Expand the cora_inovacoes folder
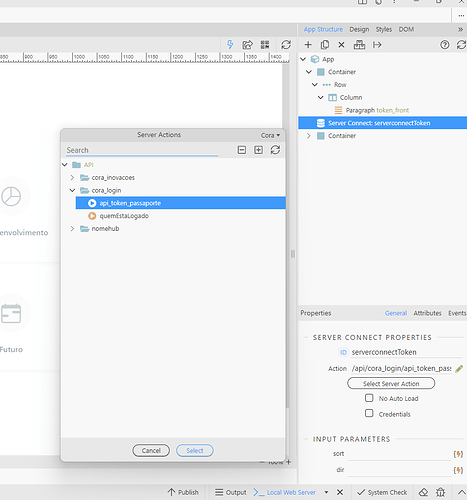This screenshot has width=467, height=500. [x=72, y=178]
